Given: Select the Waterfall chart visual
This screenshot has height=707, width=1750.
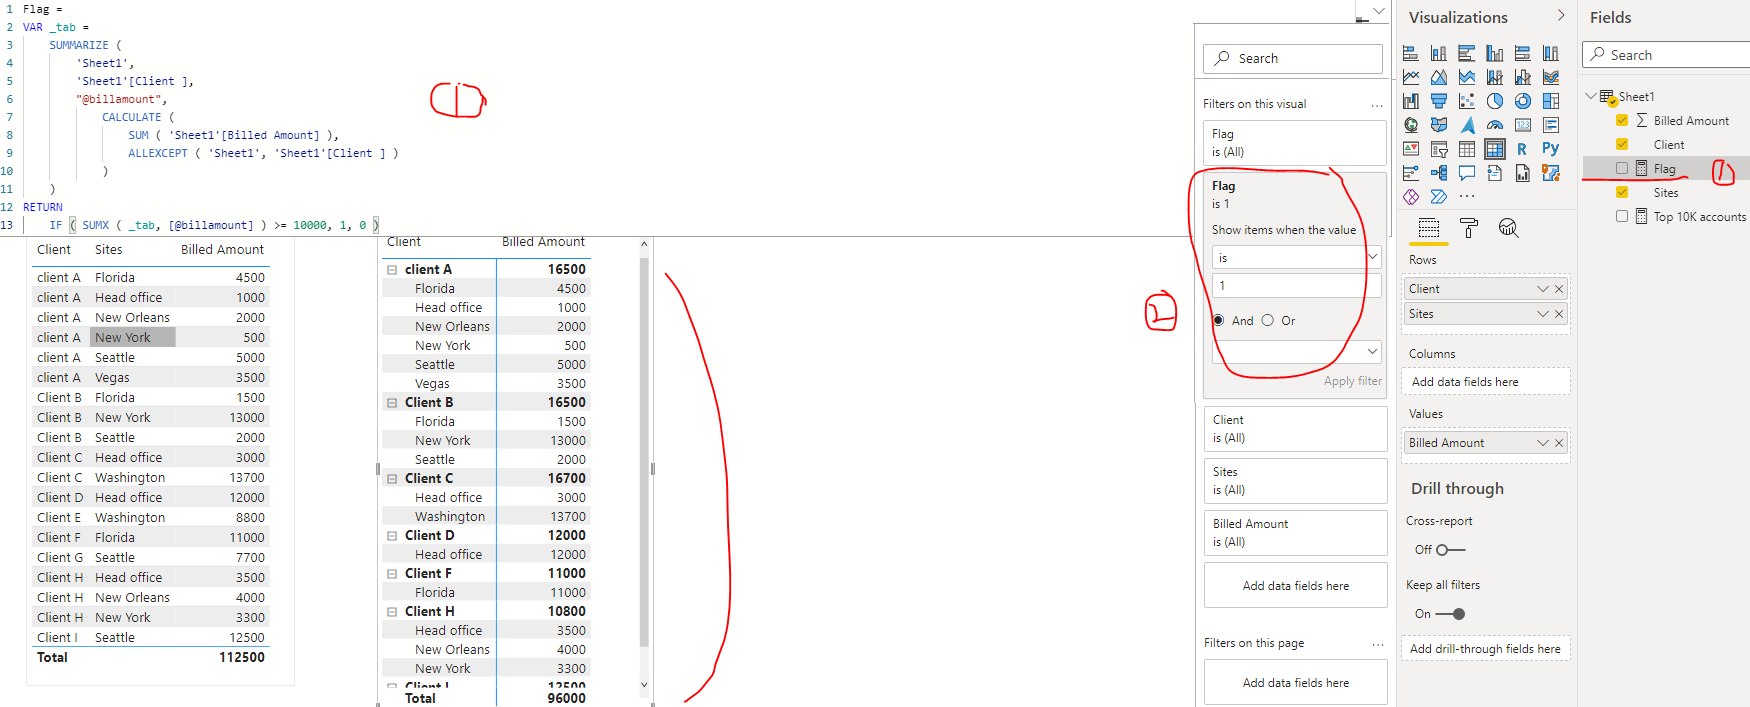Looking at the screenshot, I should [x=1411, y=101].
